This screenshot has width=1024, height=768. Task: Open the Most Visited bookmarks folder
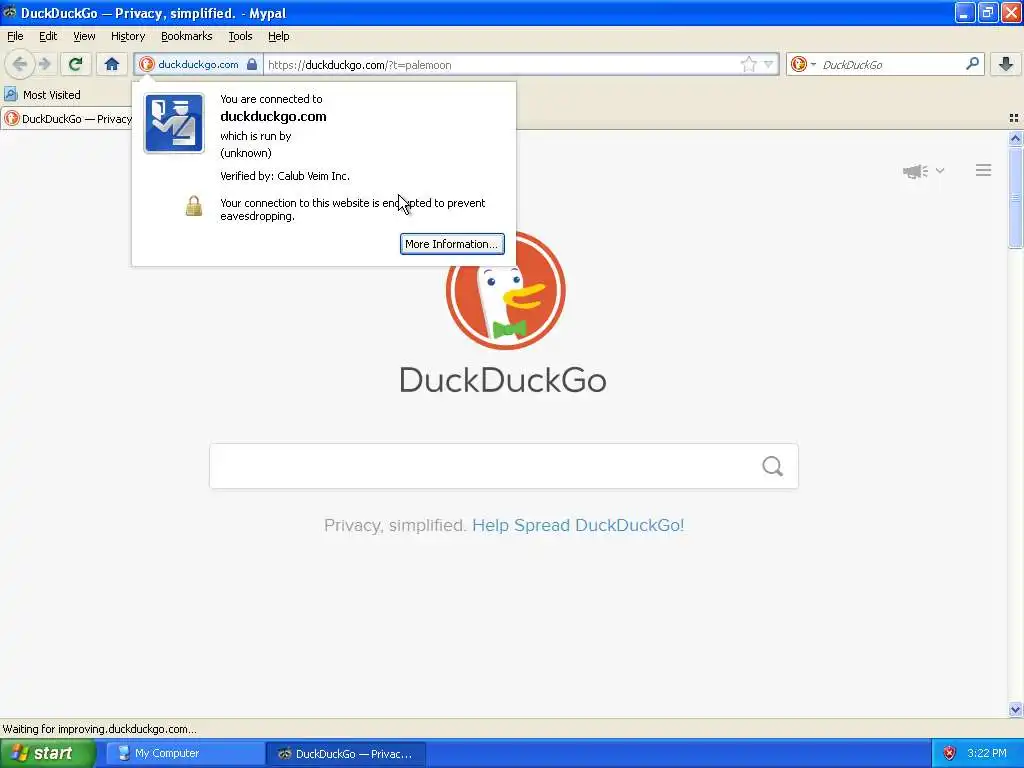(x=42, y=95)
